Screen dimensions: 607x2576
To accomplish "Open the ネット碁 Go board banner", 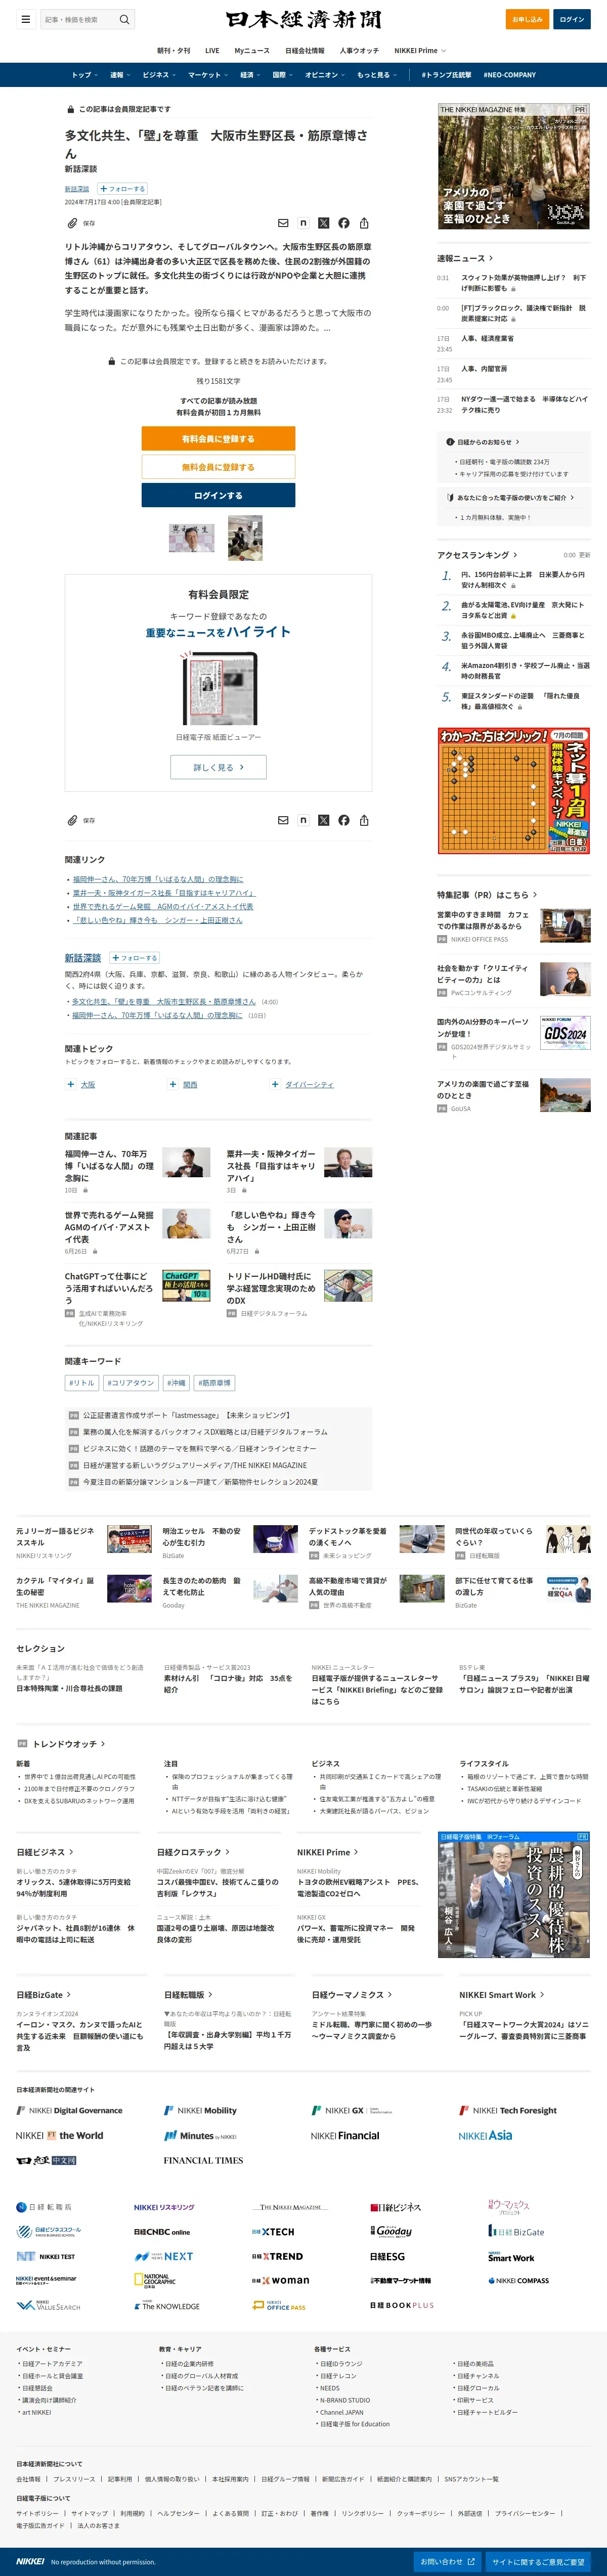I will pos(514,791).
